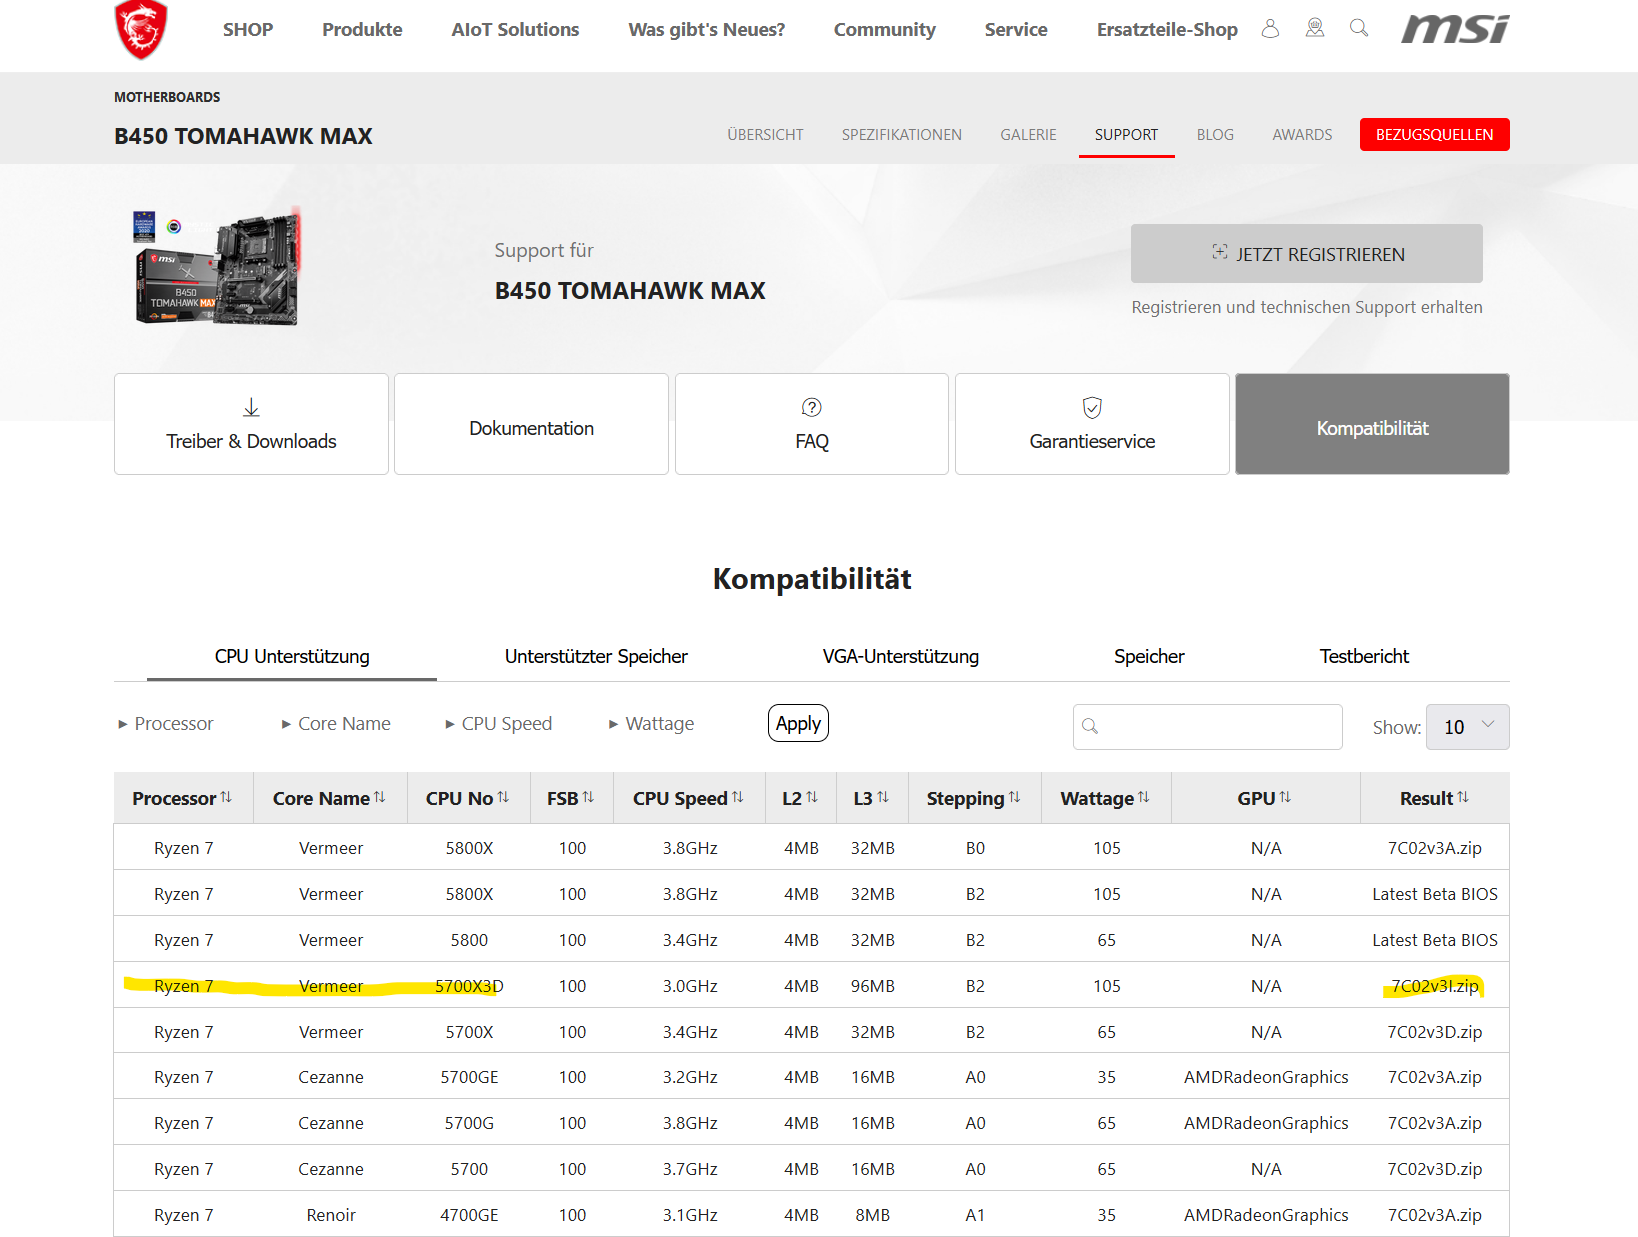
Task: Sort table by Processor column arrows
Action: [226, 797]
